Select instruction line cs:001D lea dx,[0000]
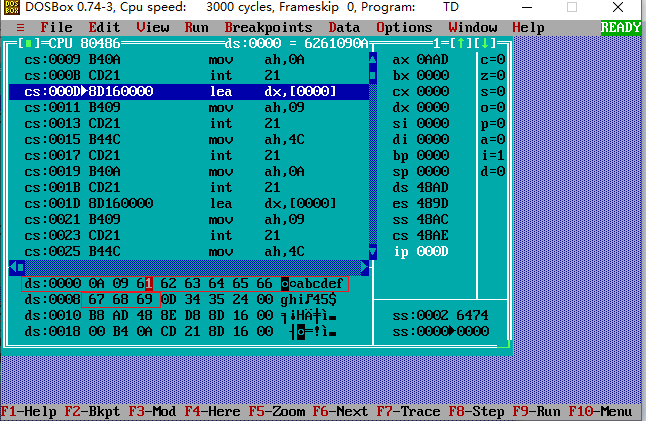 click(x=189, y=203)
